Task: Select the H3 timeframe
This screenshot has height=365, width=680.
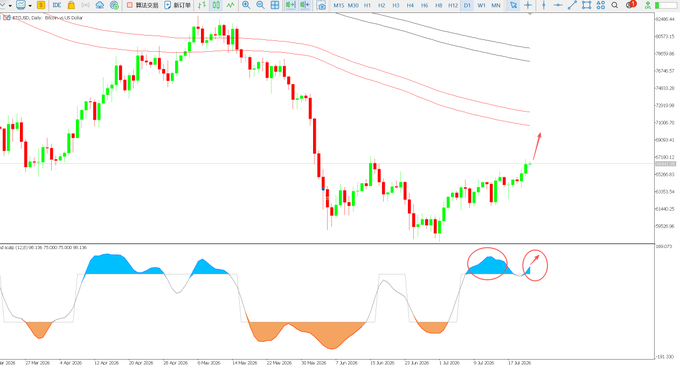Action: [396, 5]
